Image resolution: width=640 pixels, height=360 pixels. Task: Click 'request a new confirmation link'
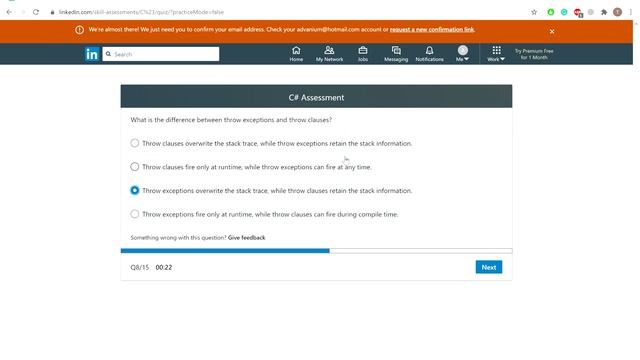pos(432,29)
